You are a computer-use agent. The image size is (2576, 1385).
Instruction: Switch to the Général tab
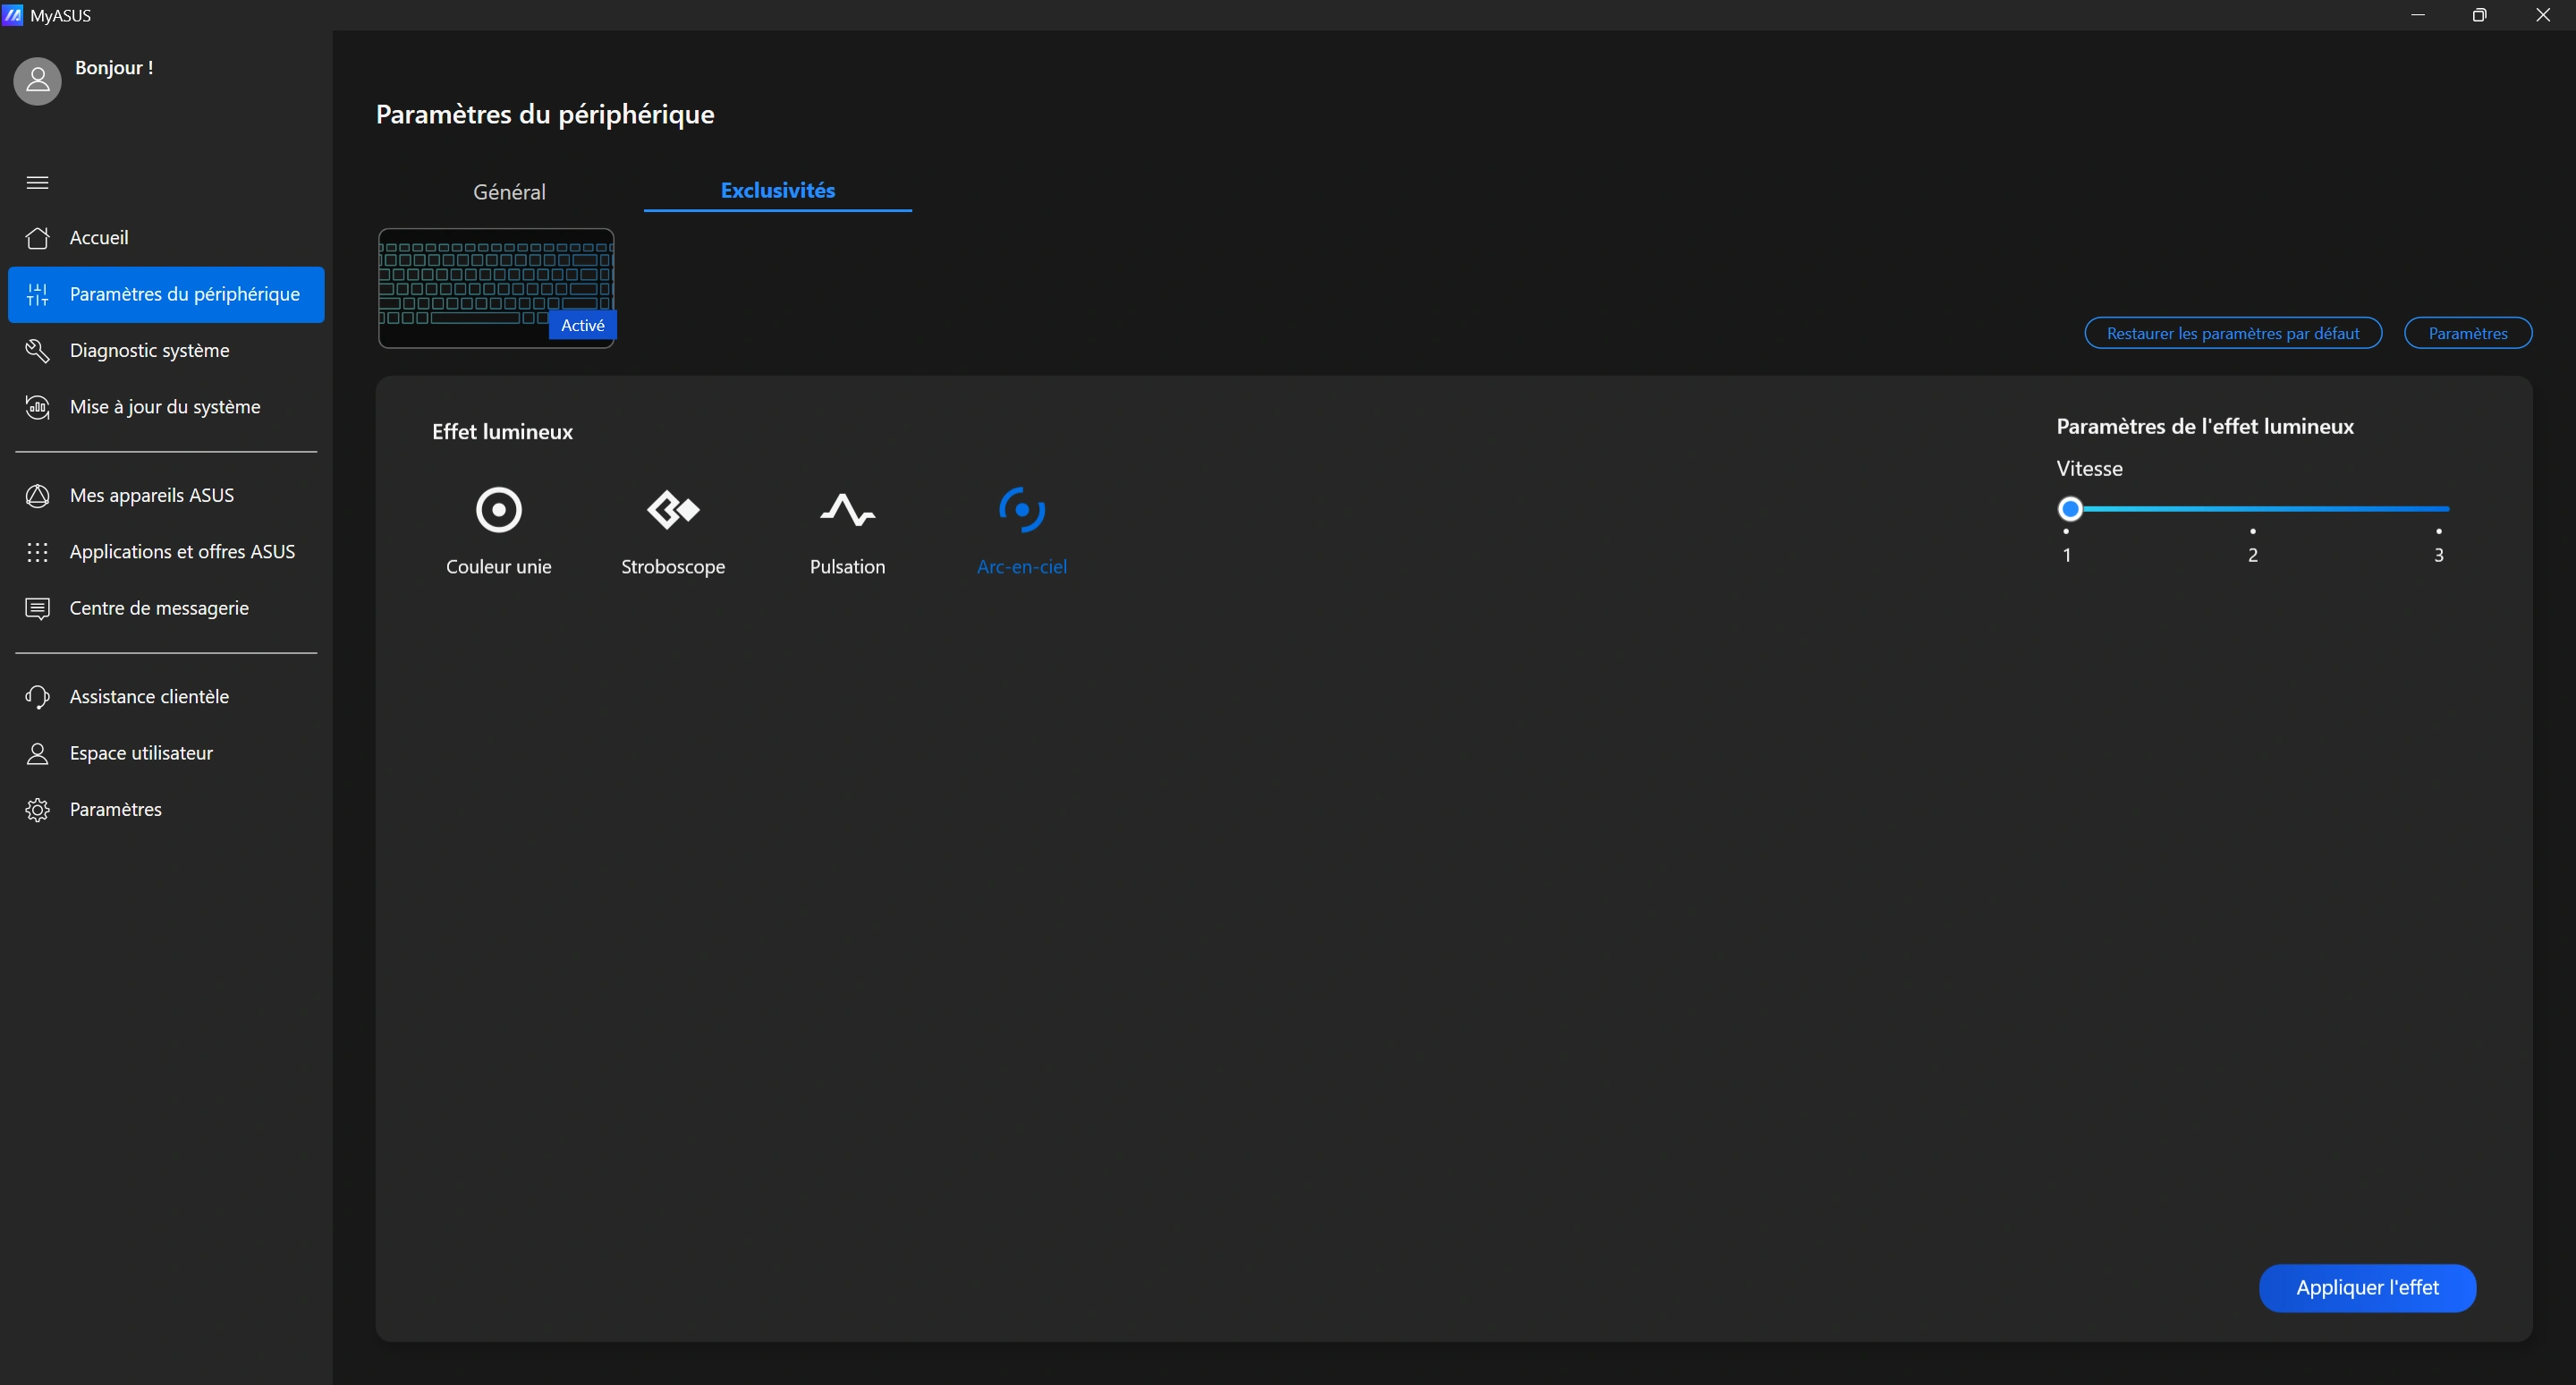509,191
